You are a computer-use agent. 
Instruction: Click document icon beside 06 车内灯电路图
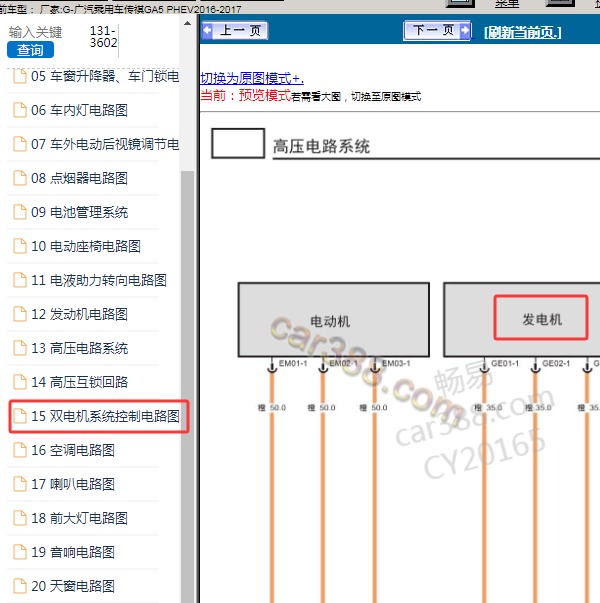point(20,110)
